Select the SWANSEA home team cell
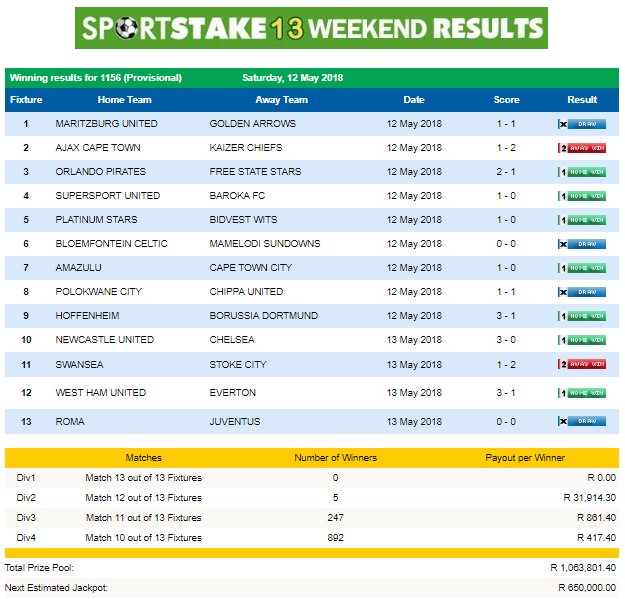This screenshot has width=625, height=599. click(79, 365)
